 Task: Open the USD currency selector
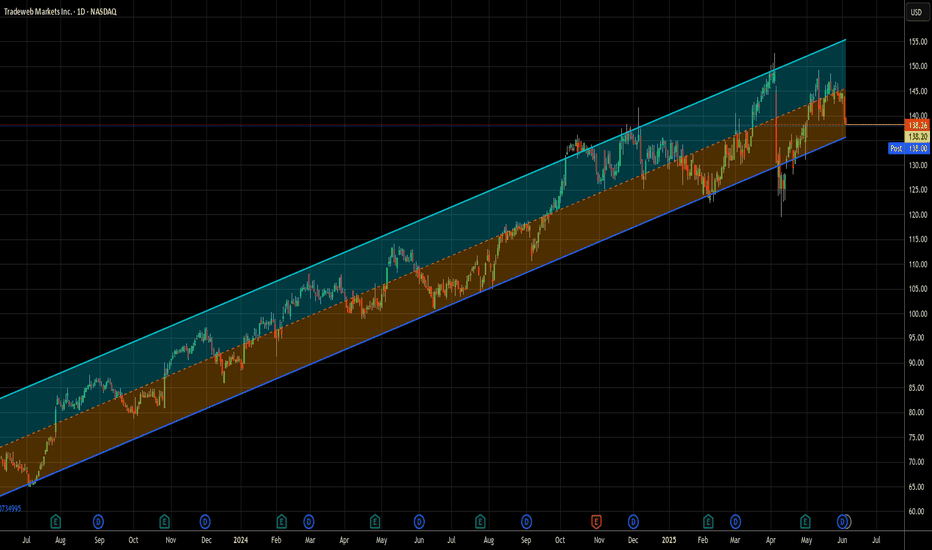[x=917, y=12]
